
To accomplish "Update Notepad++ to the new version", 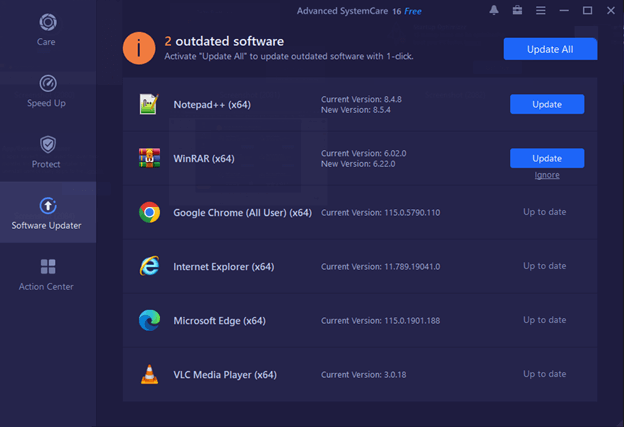I will (546, 105).
